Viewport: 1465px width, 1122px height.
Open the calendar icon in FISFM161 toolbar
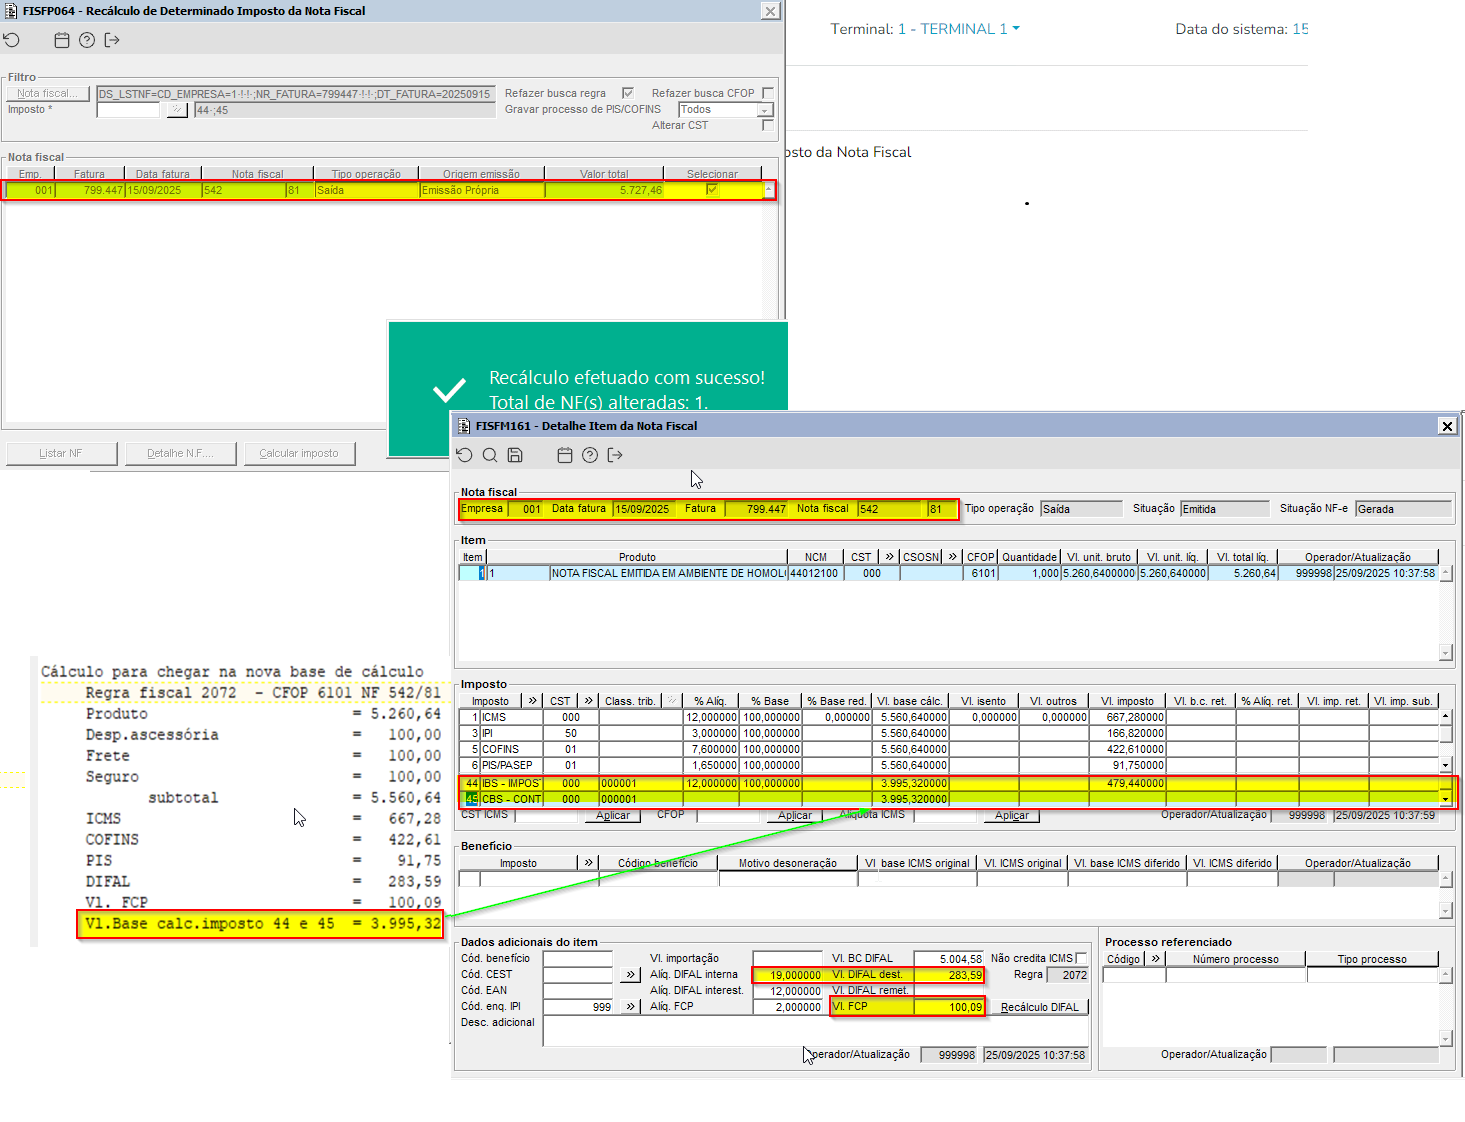(565, 455)
